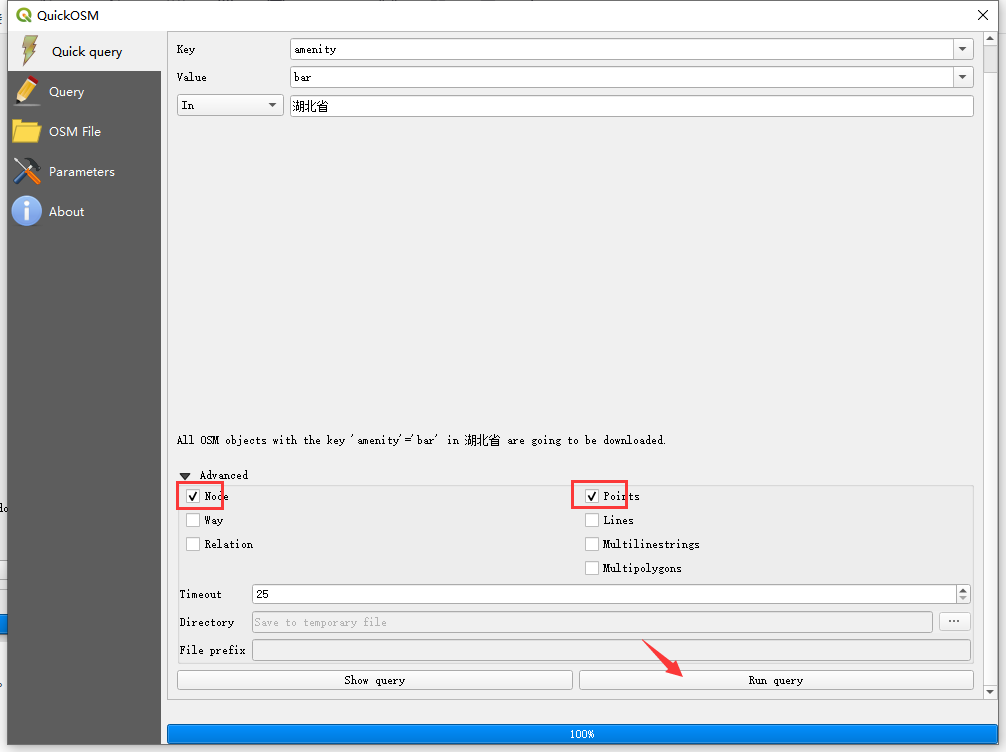Increase the Timeout value with up arrow
The height and width of the screenshot is (752, 1006).
coord(962,590)
